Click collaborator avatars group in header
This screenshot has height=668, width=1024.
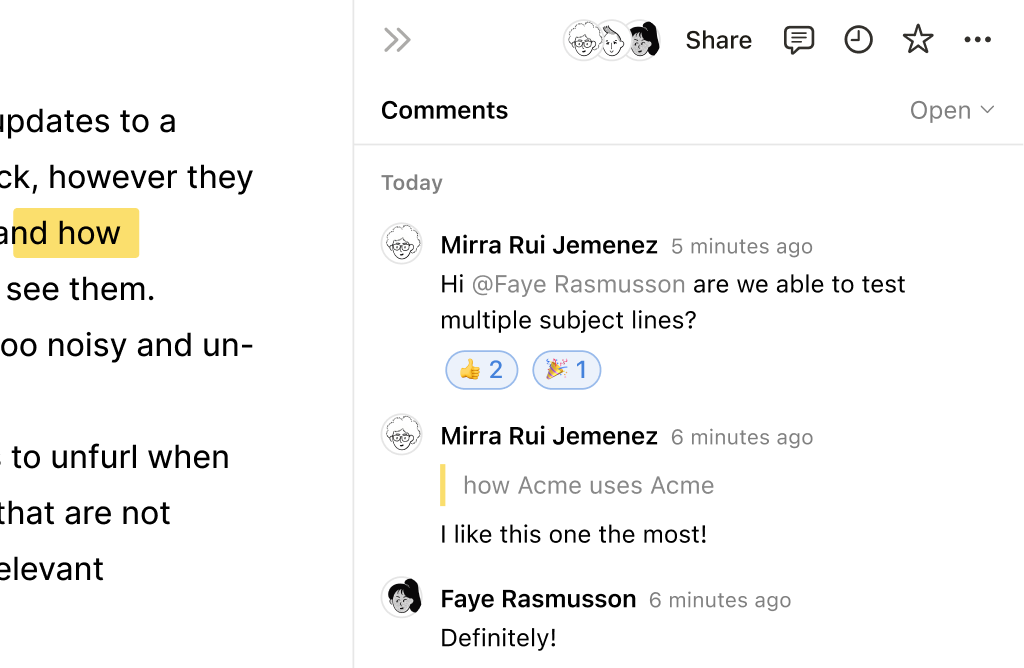click(x=612, y=40)
